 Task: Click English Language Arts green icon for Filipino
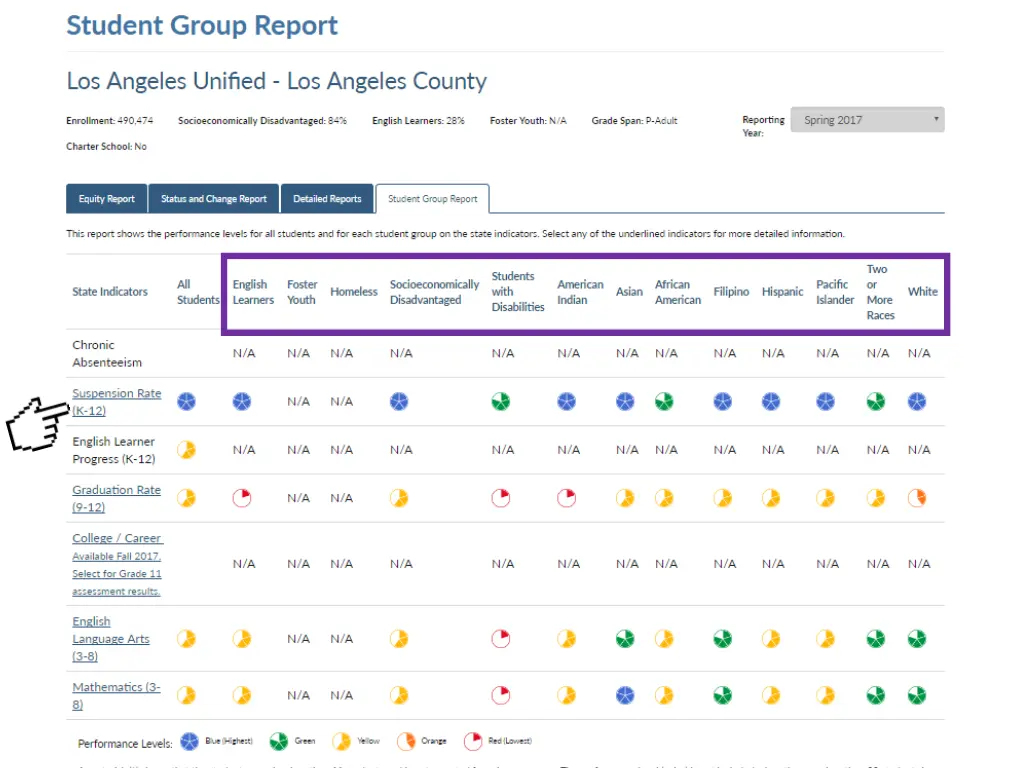tap(723, 638)
